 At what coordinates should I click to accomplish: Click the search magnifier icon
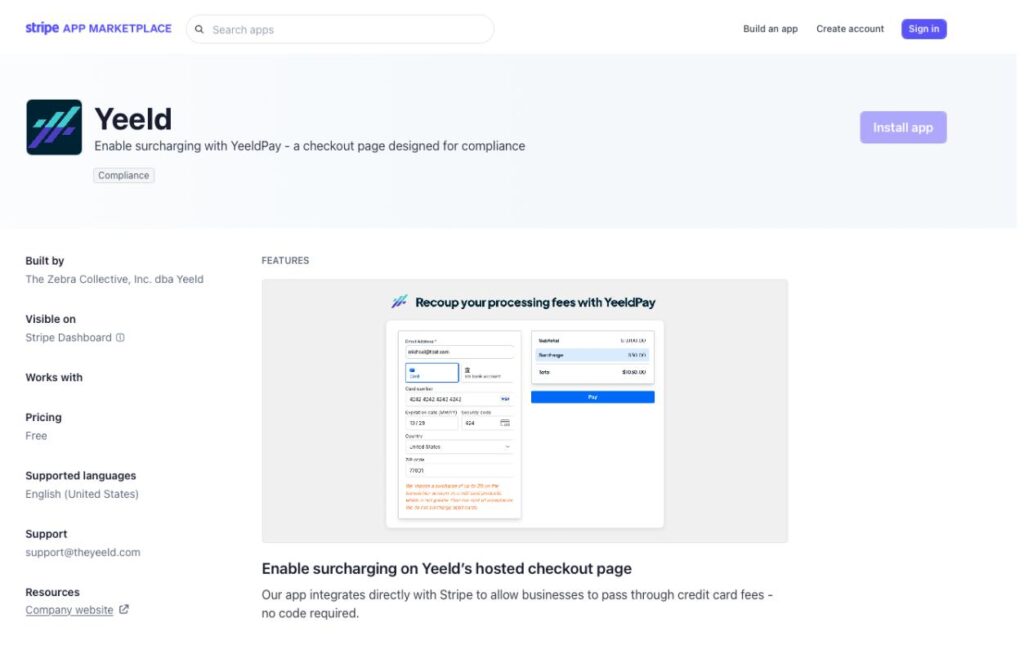point(199,29)
